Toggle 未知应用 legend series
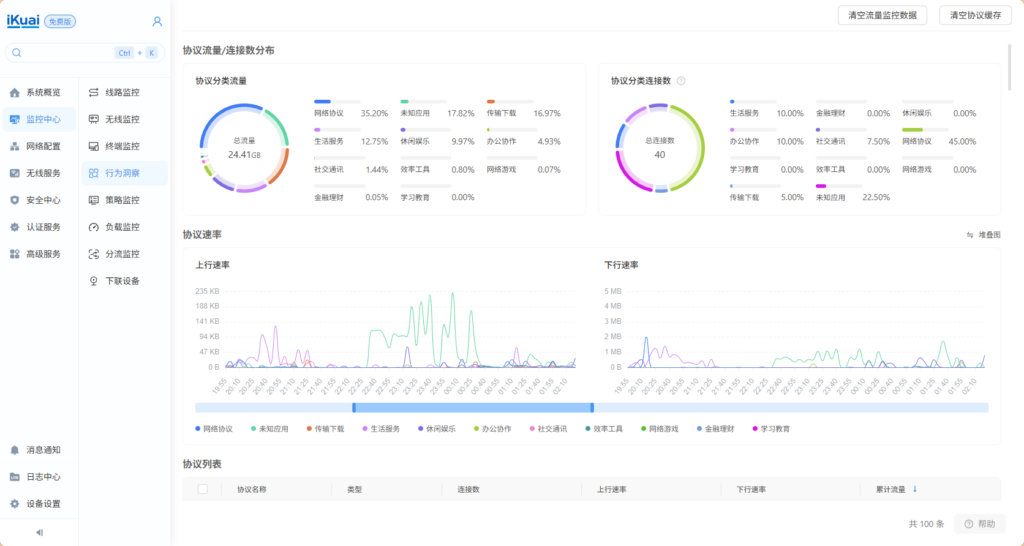The image size is (1024, 546). click(270, 429)
